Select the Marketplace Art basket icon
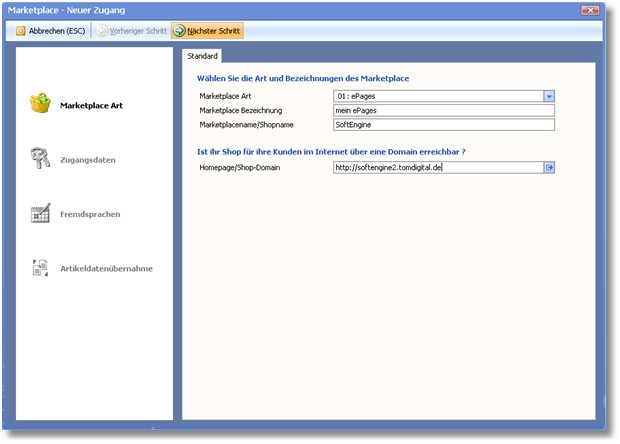The image size is (620, 444). 40,104
